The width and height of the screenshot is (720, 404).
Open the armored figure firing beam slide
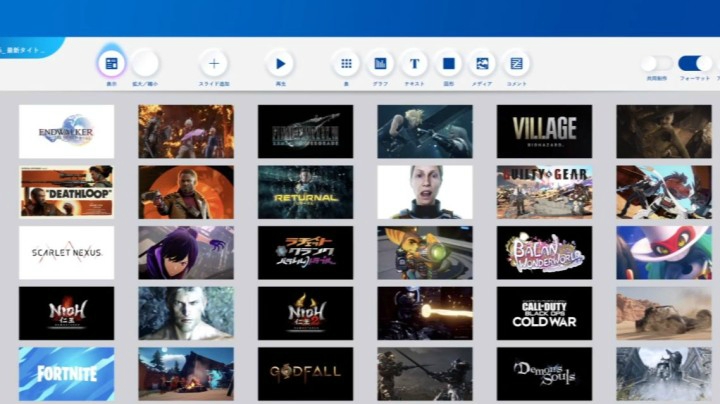425,313
